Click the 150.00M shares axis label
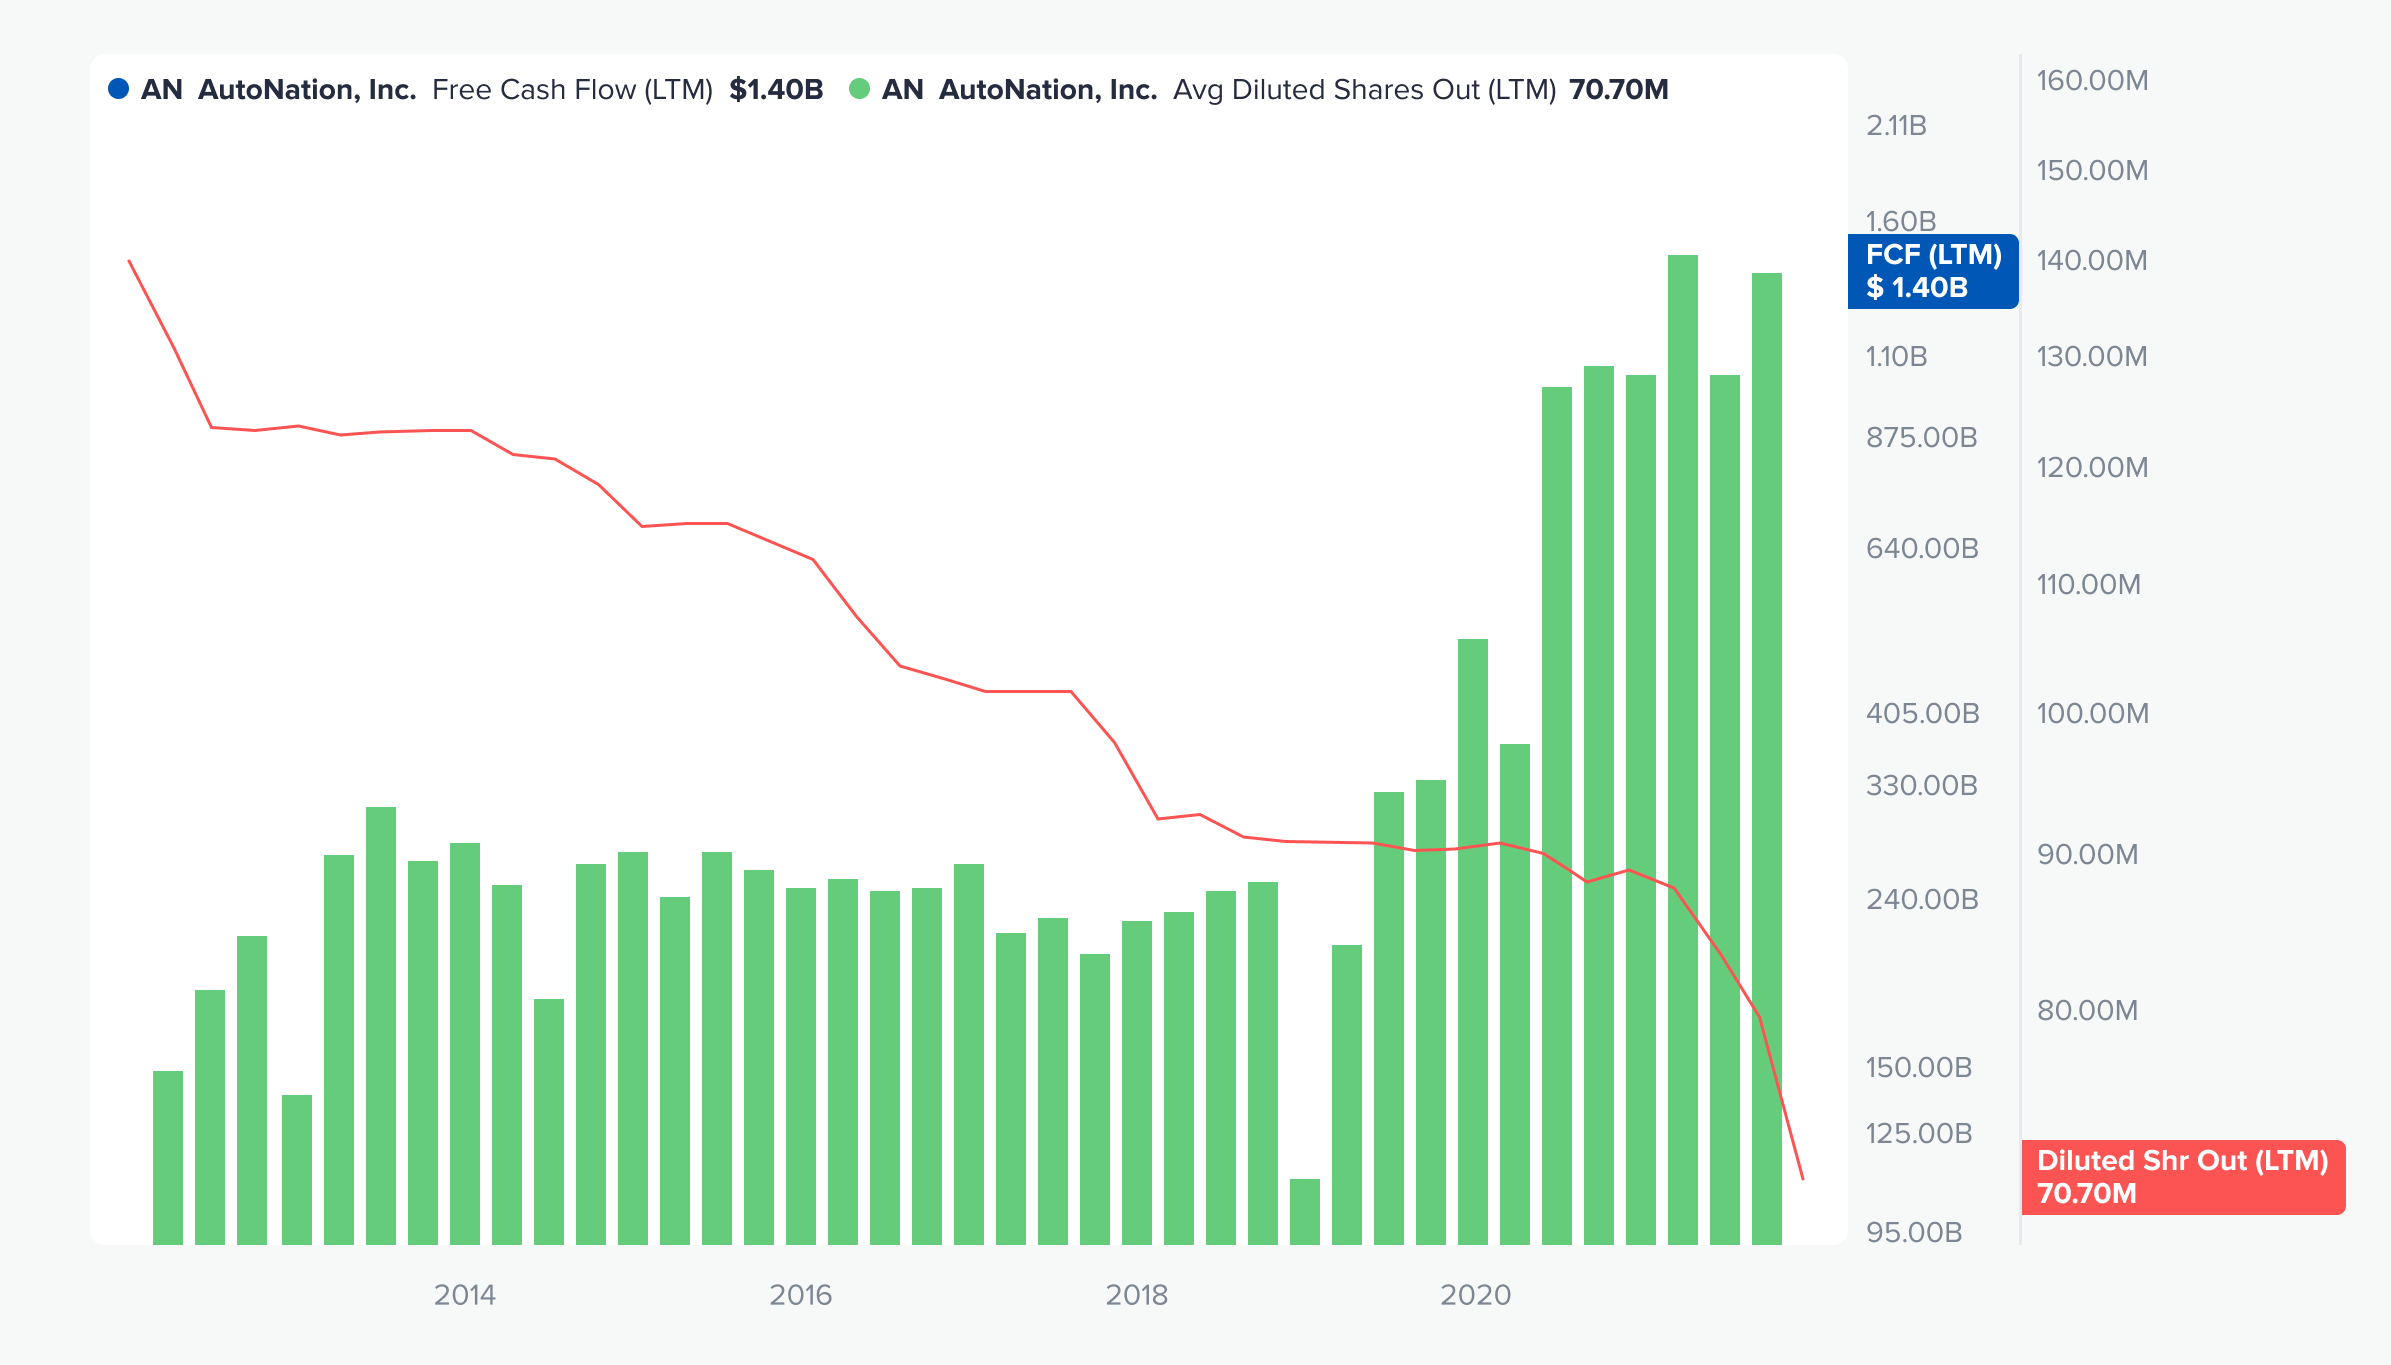Screen dimensions: 2391x1365 [2092, 170]
